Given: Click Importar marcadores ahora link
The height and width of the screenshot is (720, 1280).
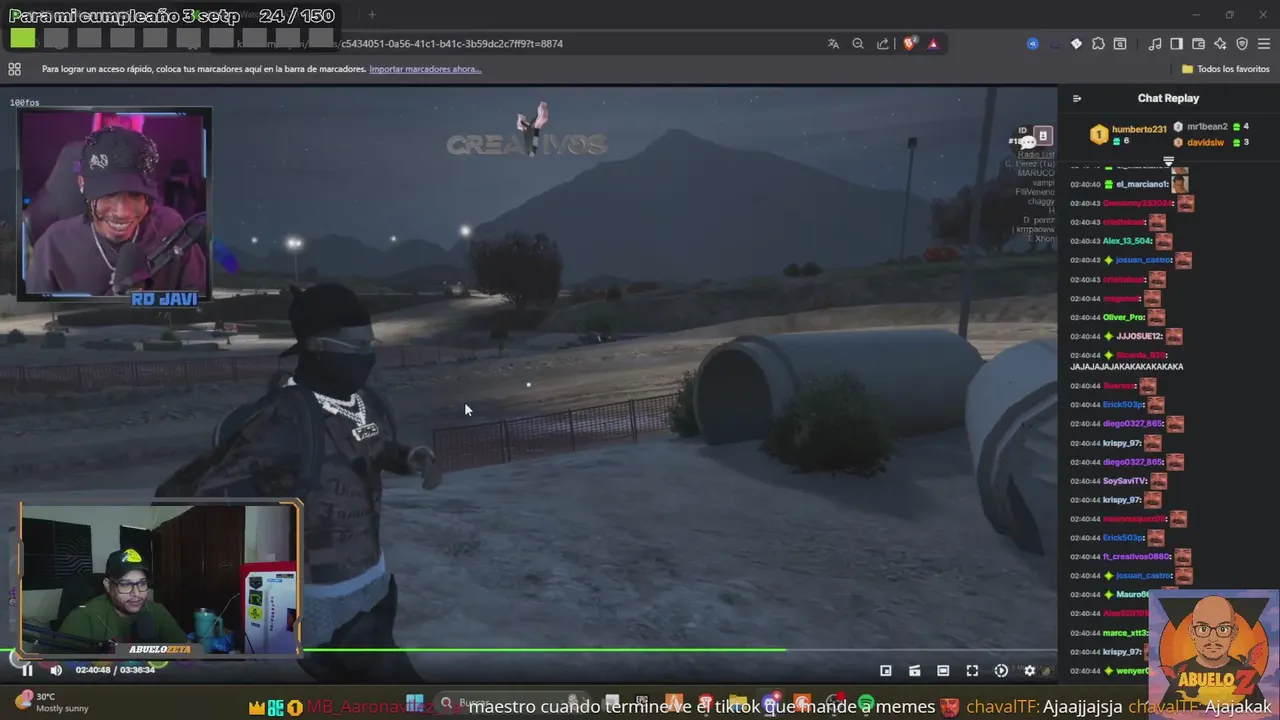Looking at the screenshot, I should click(x=425, y=69).
